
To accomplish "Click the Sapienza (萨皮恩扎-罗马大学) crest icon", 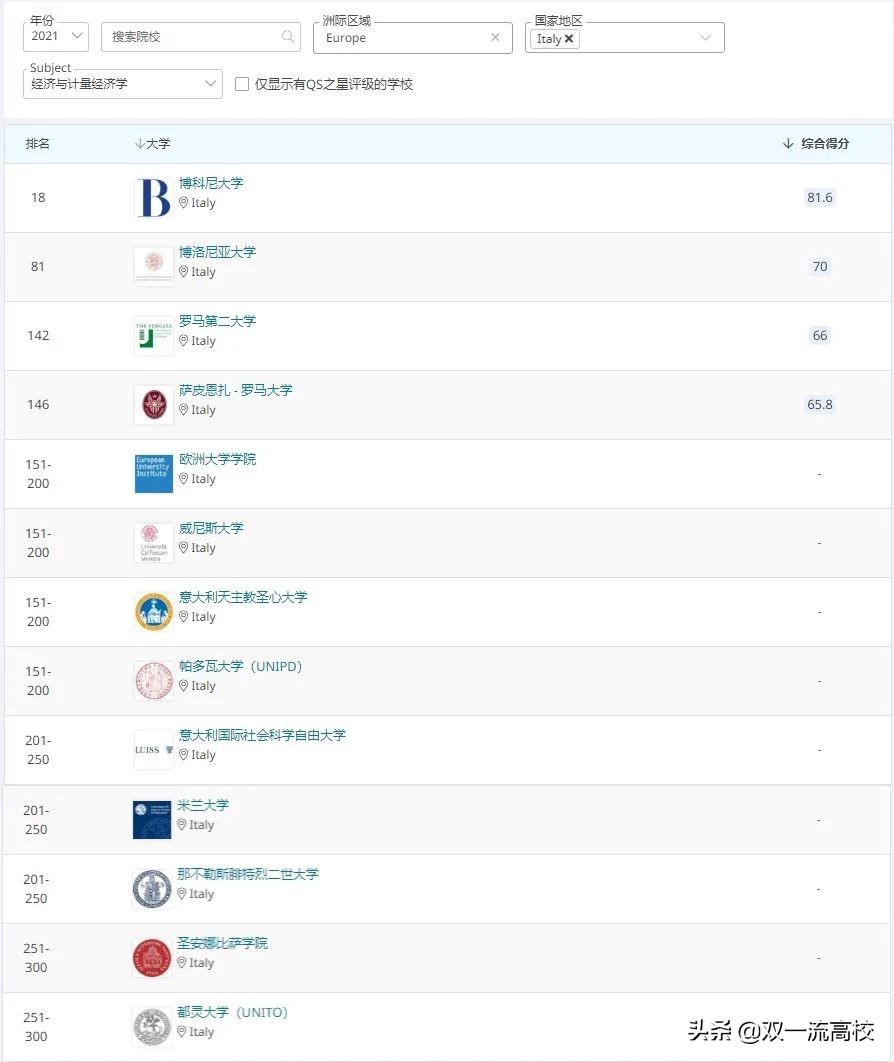I will pos(151,404).
